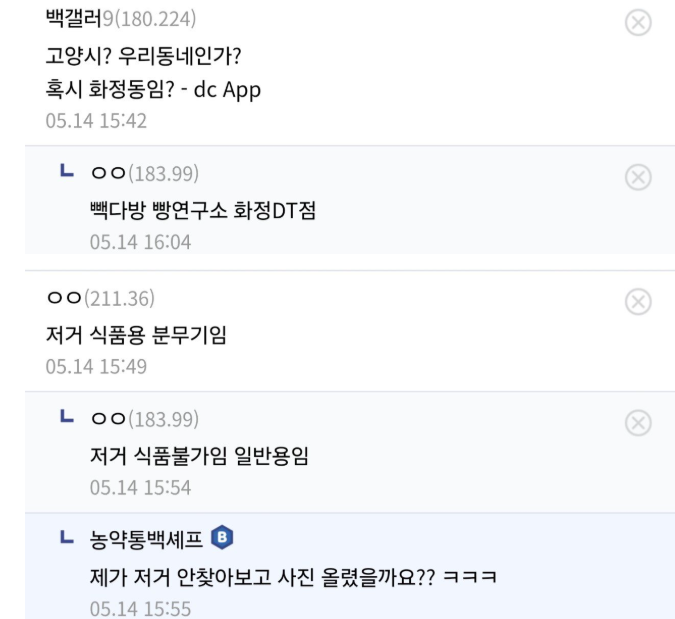Click ㅇㅇ(183.99) nickname above 식품불가임 reply
The height and width of the screenshot is (619, 675).
(145, 419)
